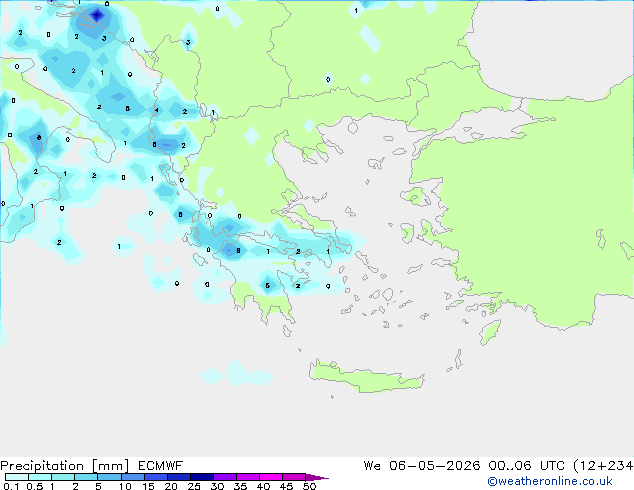The width and height of the screenshot is (634, 490).
Task: Click legend scale label '40'
Action: [263, 486]
